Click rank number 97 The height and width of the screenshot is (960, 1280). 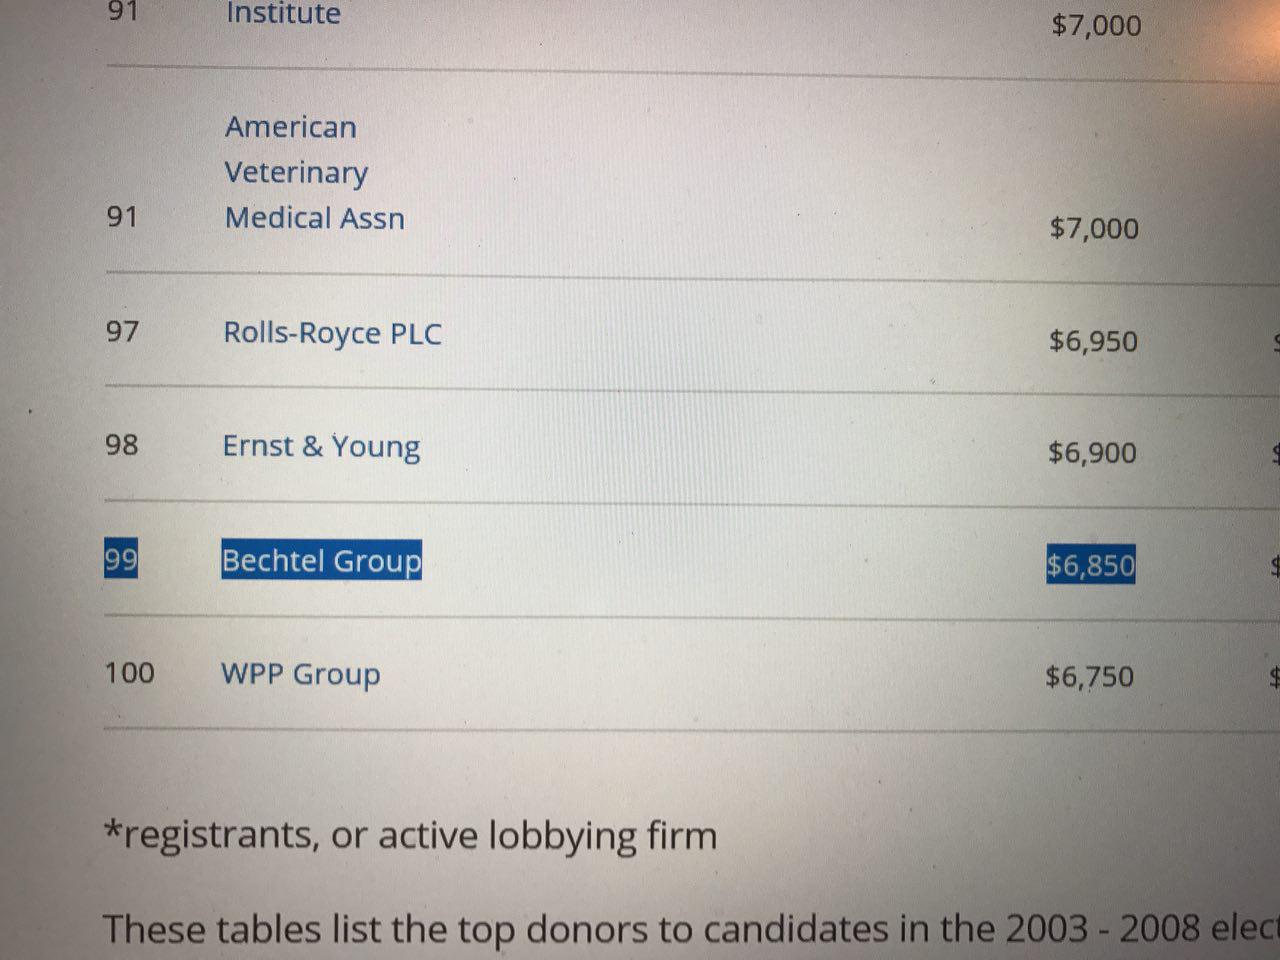coord(122,331)
